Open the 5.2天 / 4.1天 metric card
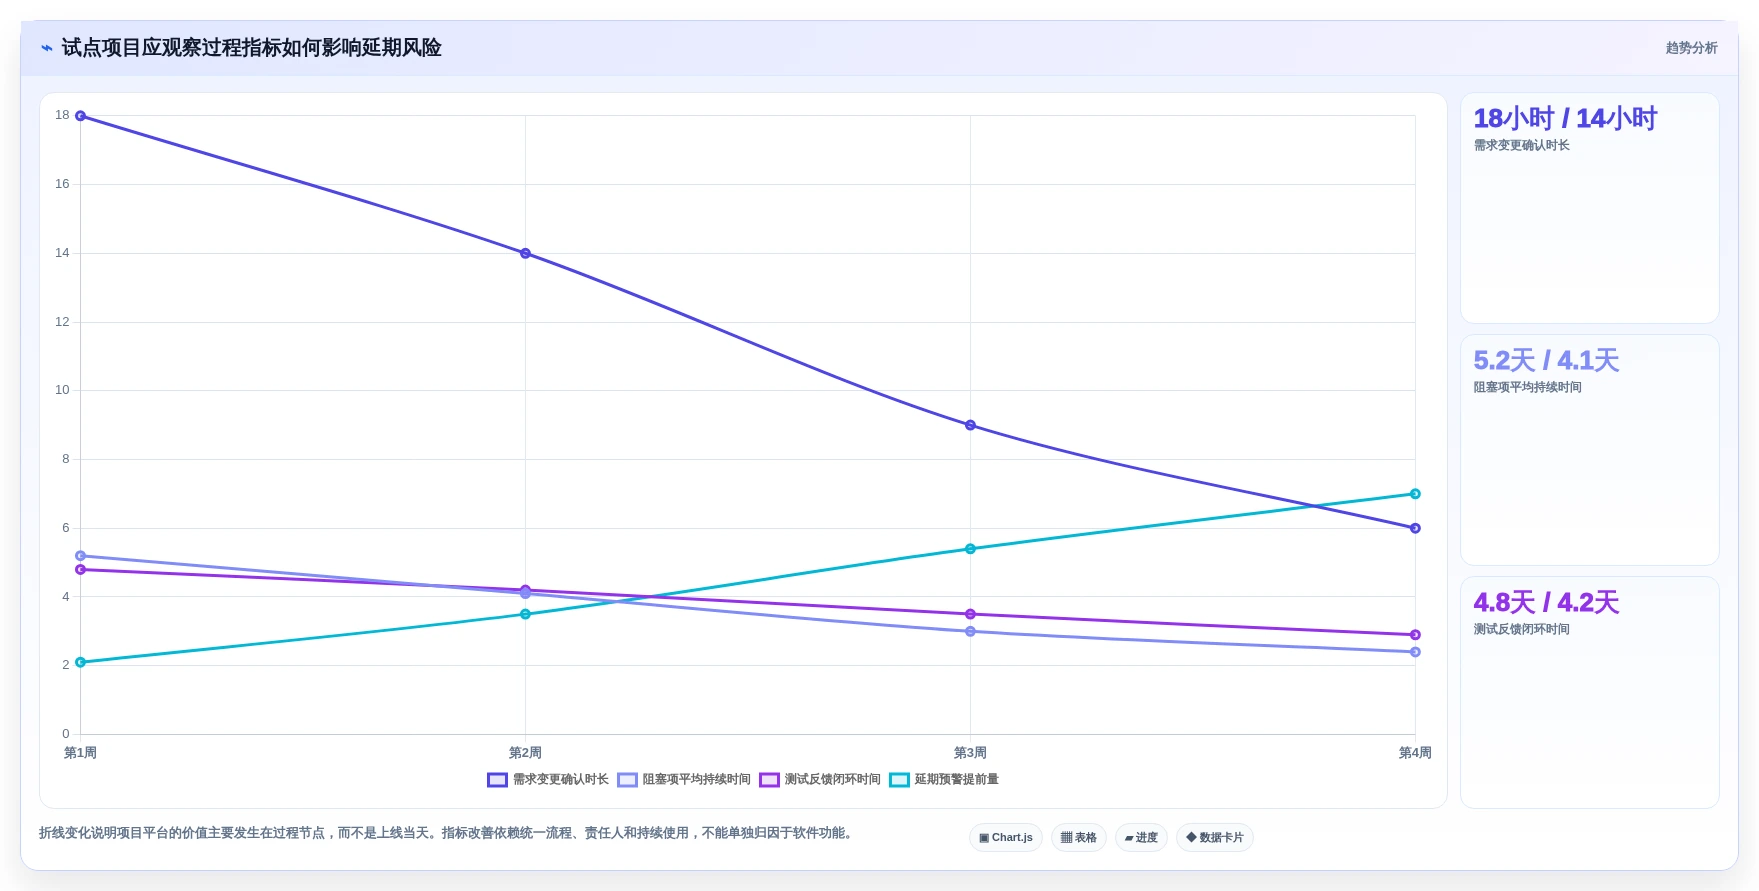1759x891 pixels. 1590,450
